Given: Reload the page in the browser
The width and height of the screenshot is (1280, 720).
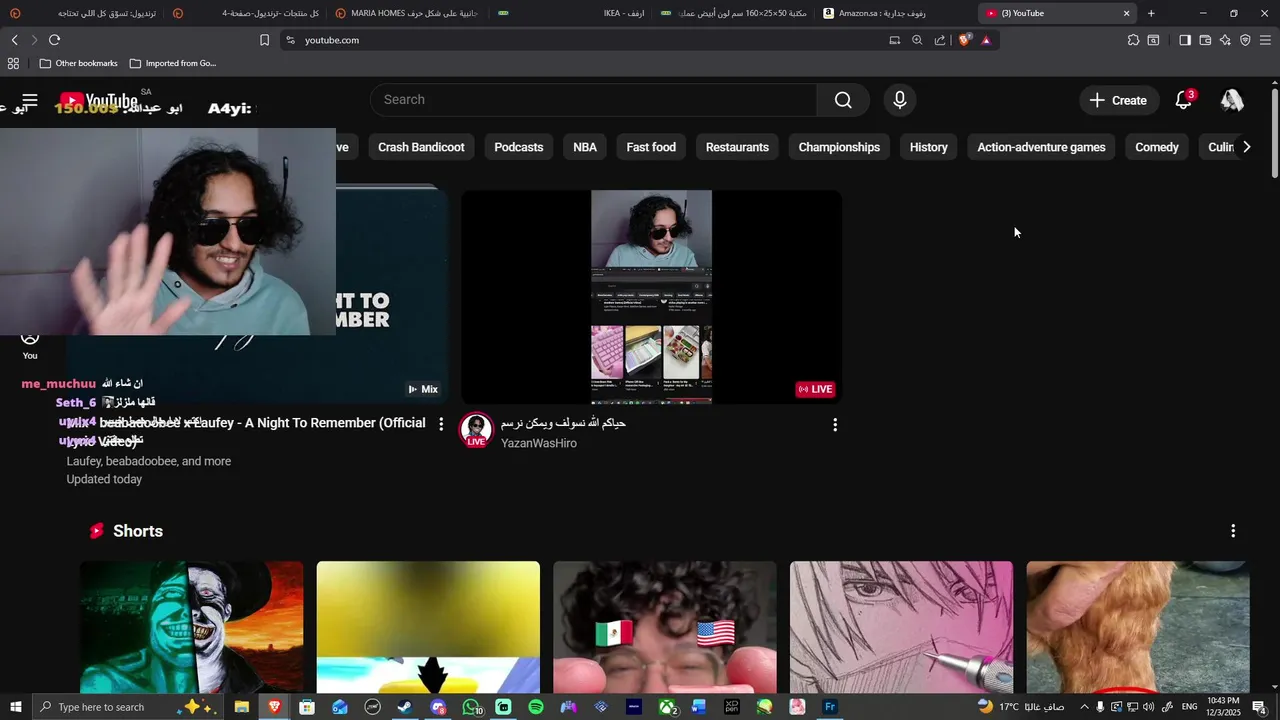Looking at the screenshot, I should coord(54,40).
